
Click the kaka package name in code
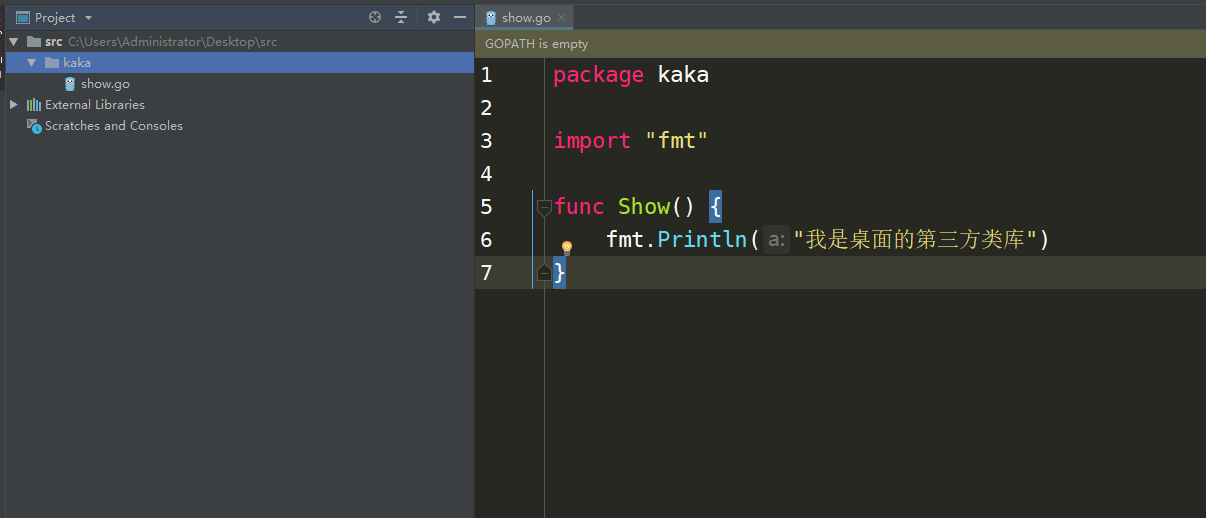click(683, 75)
